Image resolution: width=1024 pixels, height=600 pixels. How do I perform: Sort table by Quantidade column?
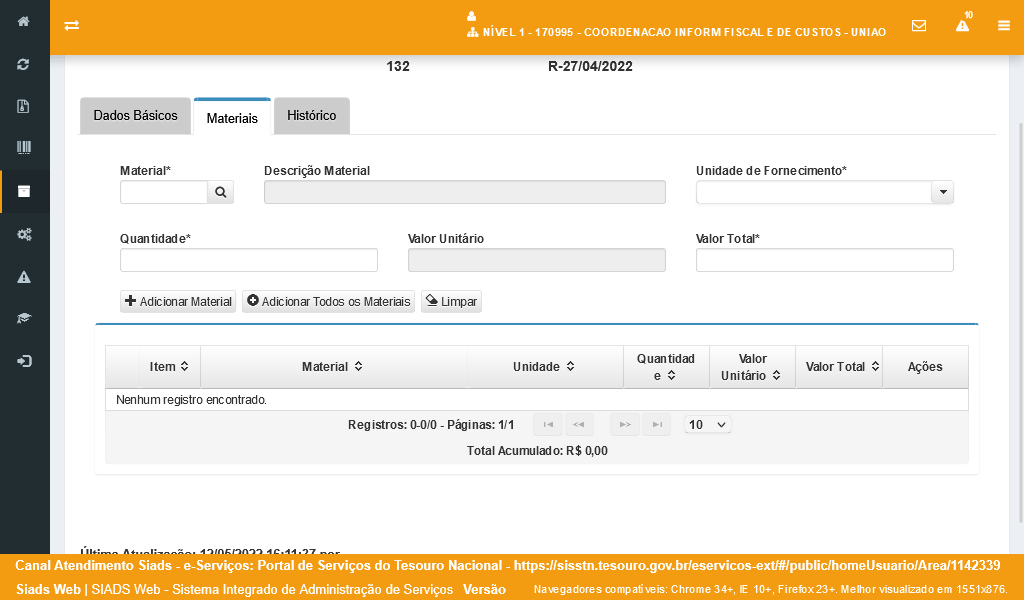pos(666,367)
